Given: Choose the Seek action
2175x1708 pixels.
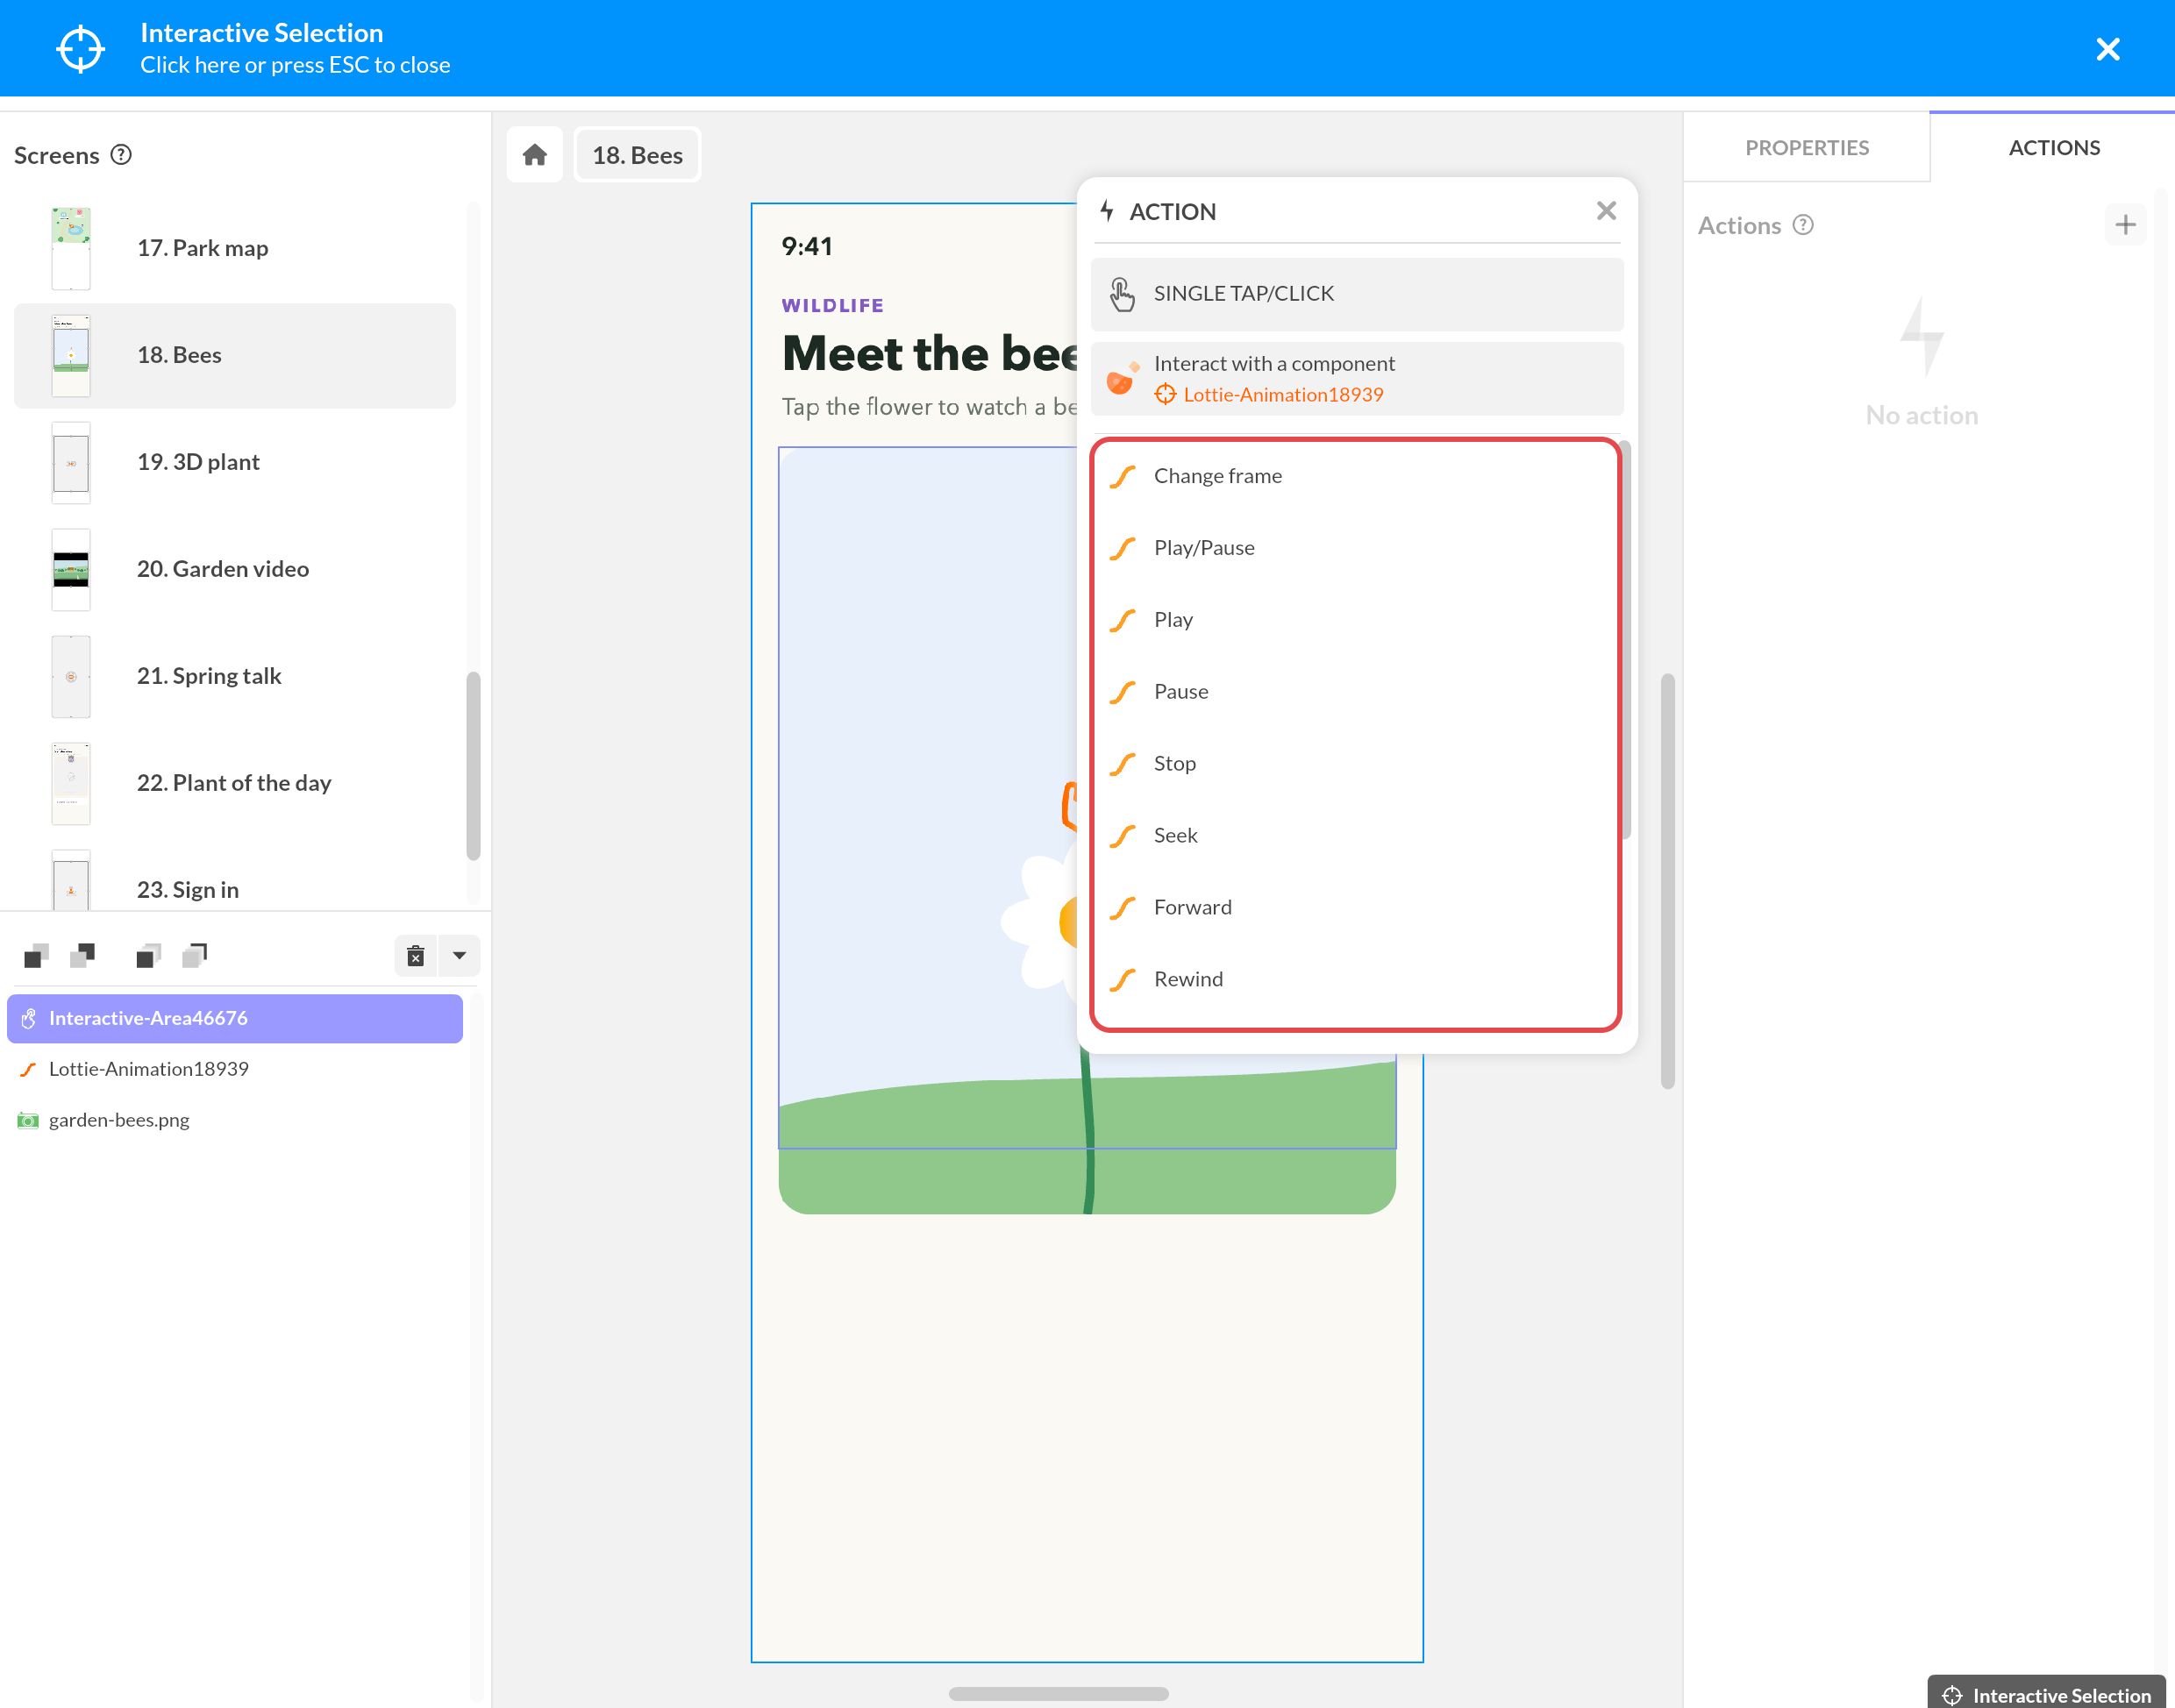Looking at the screenshot, I should (x=1357, y=836).
